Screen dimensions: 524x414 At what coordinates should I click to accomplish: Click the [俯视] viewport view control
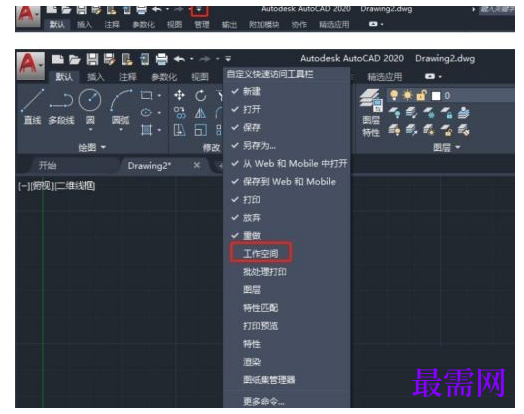[42, 185]
